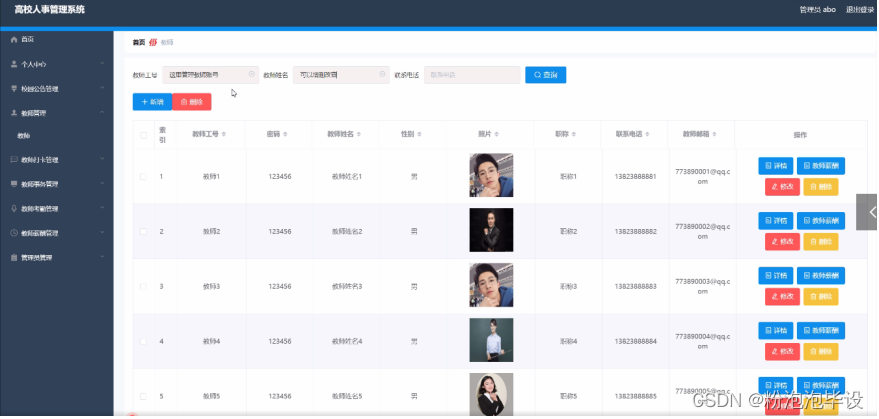Viewport: 879px width, 419px height.
Task: Tick the checkbox for 教师5 row
Action: [144, 396]
